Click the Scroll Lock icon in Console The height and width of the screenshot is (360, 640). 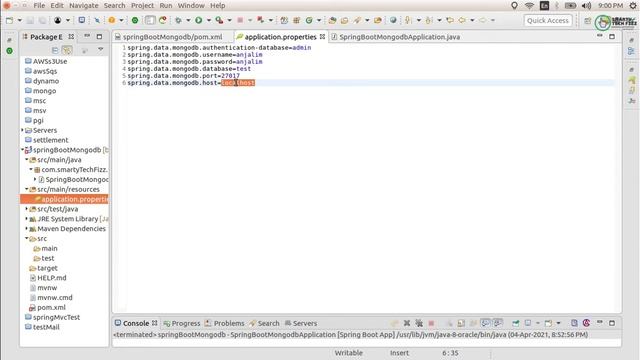461,323
